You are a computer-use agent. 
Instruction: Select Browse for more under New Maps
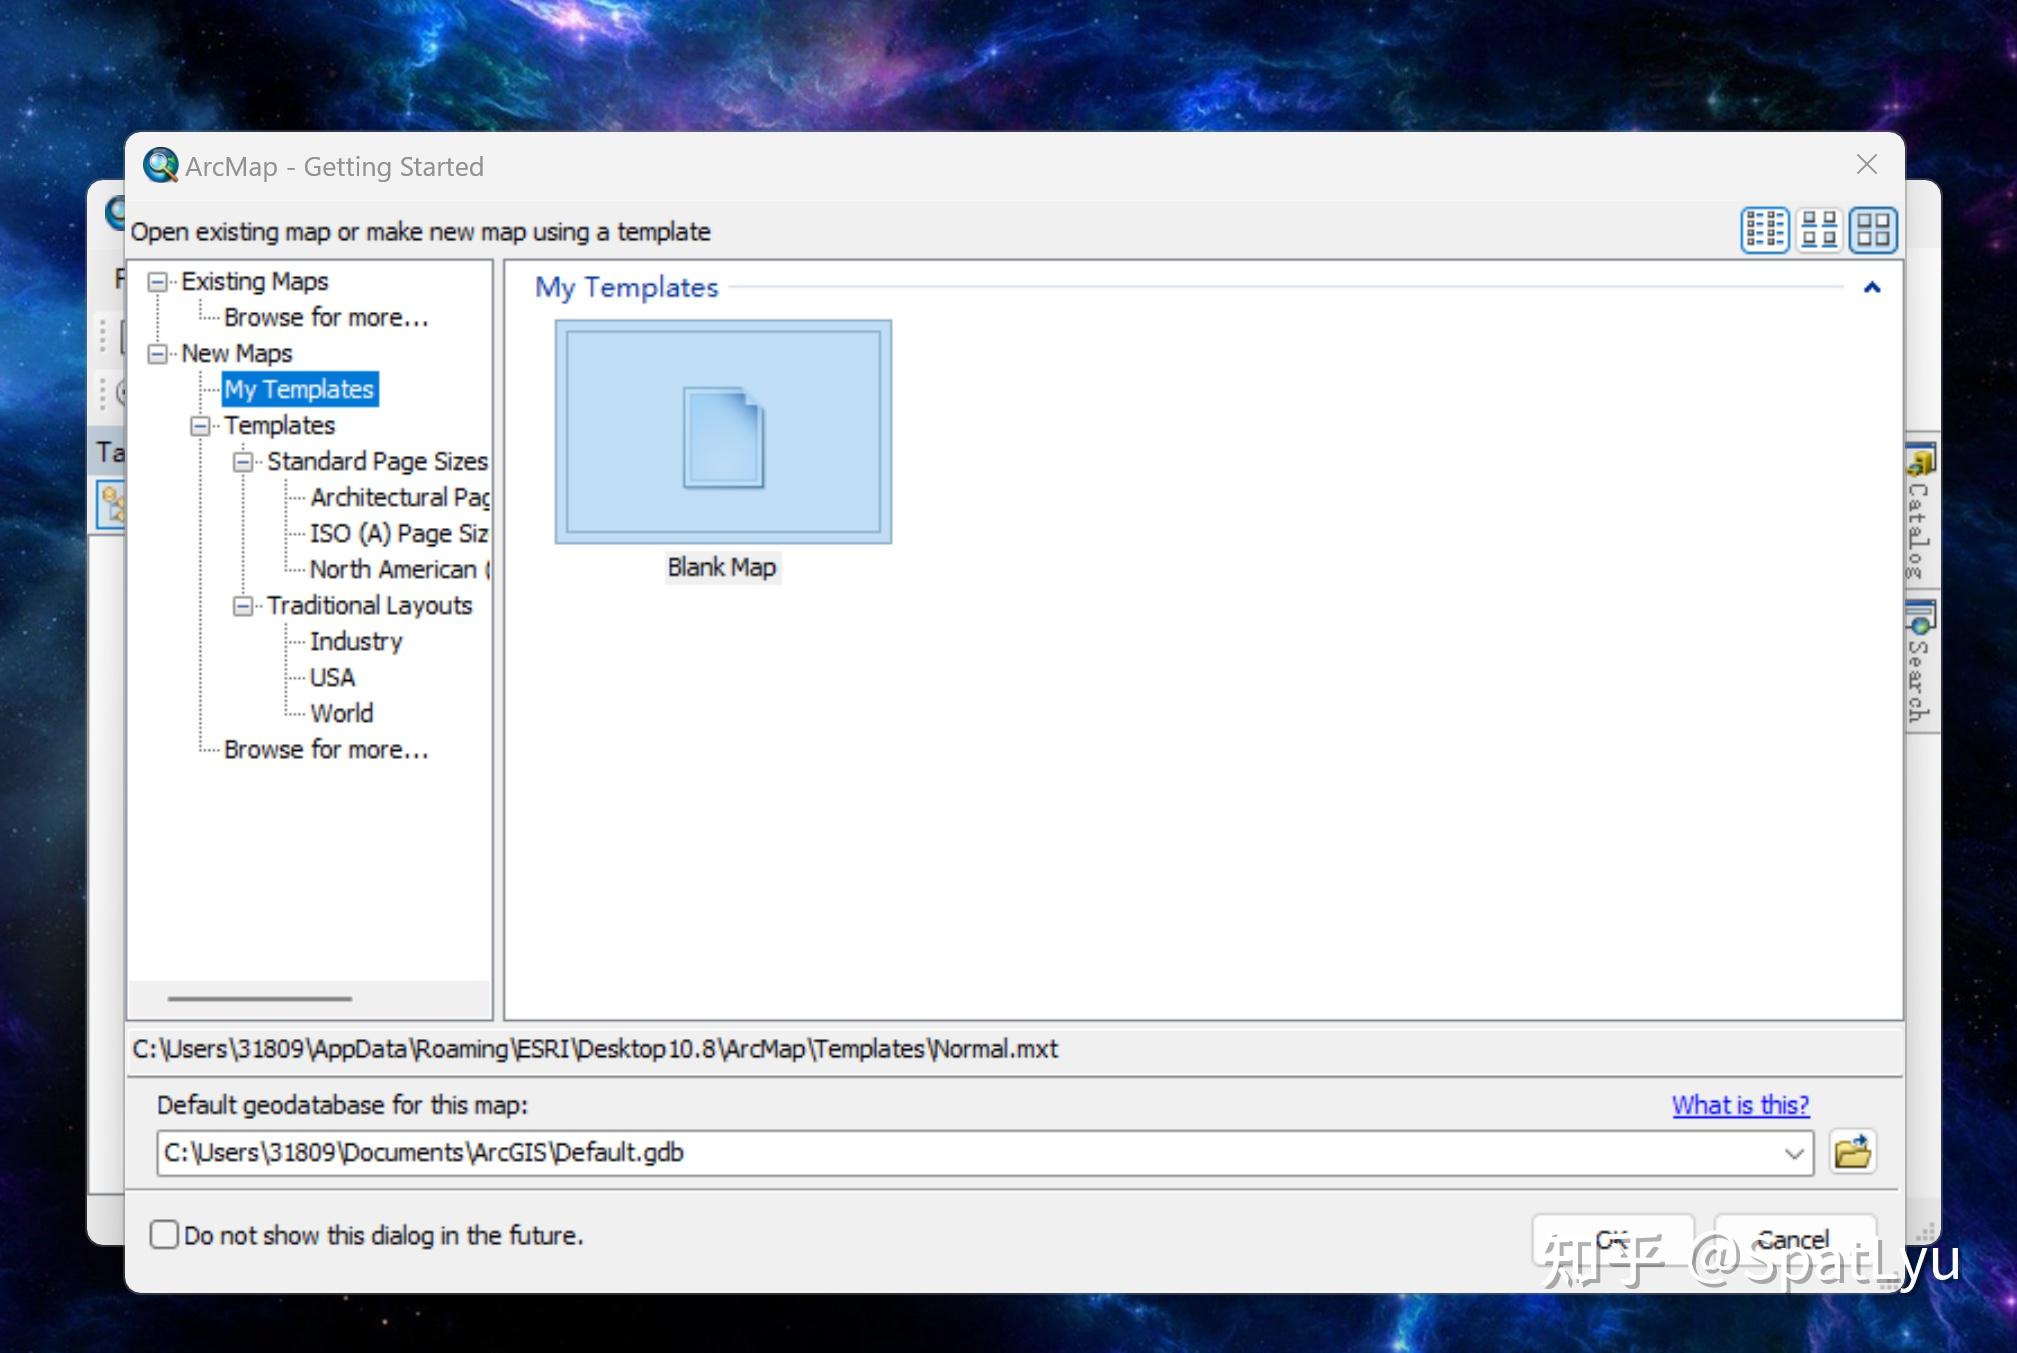point(326,749)
